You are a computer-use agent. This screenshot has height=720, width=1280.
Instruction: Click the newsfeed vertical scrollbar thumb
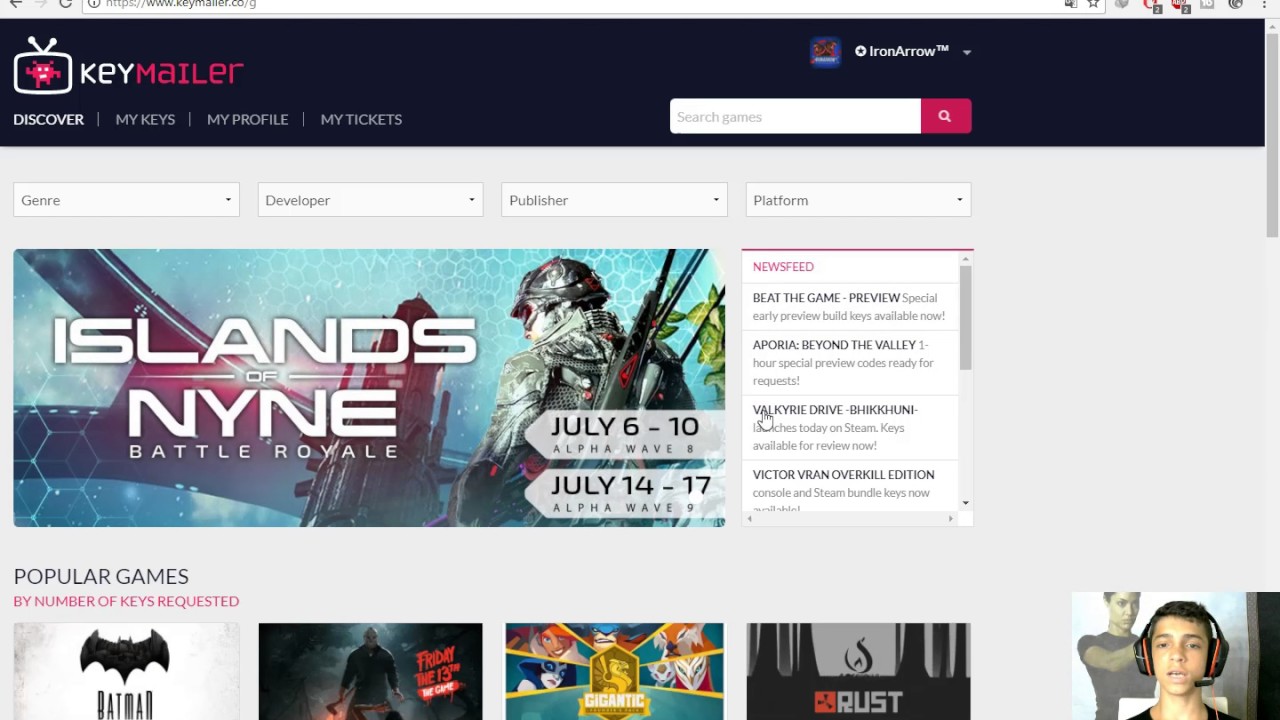tap(965, 317)
